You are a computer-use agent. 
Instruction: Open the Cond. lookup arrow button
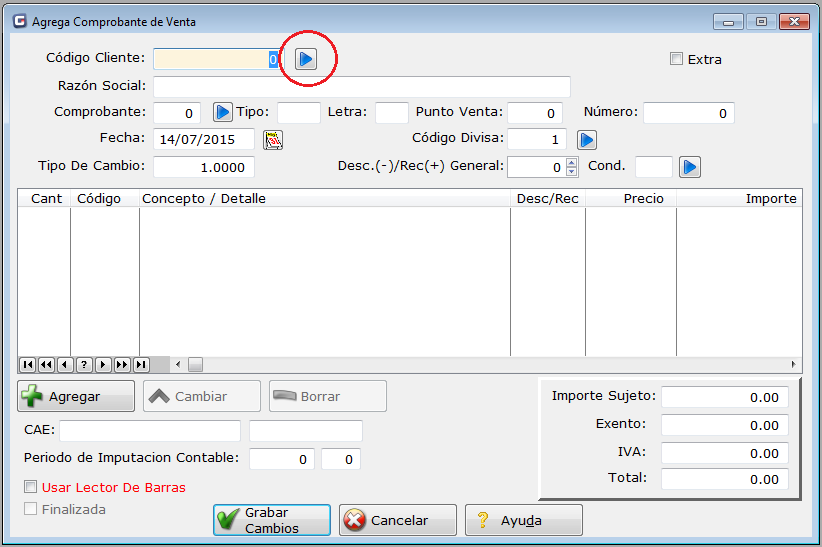point(689,167)
